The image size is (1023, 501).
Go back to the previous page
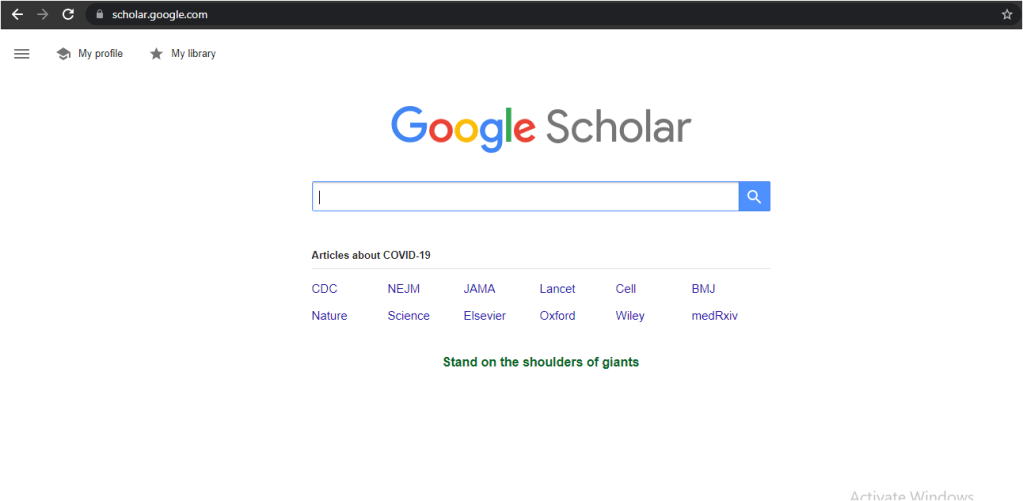pyautogui.click(x=17, y=15)
